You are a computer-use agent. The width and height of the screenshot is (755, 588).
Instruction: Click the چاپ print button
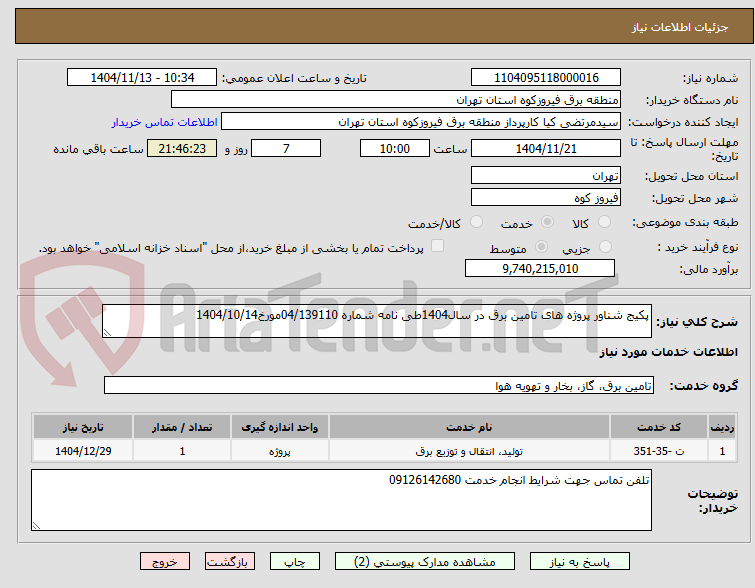[x=295, y=562]
